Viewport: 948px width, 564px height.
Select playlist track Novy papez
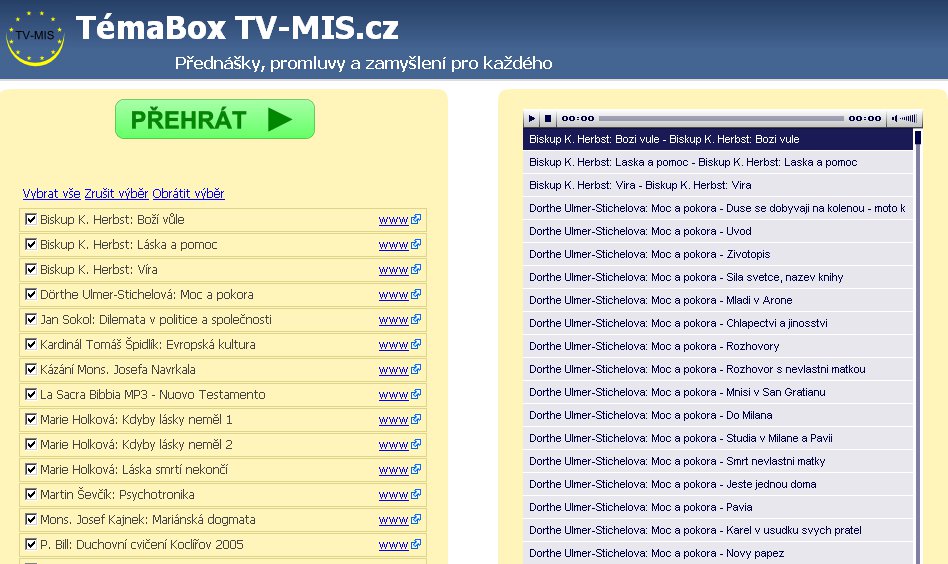(718, 553)
